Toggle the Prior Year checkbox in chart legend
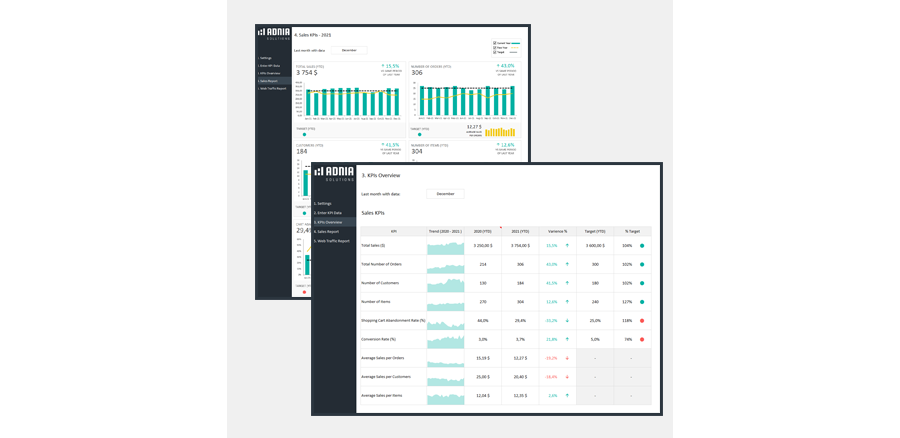 click(495, 47)
